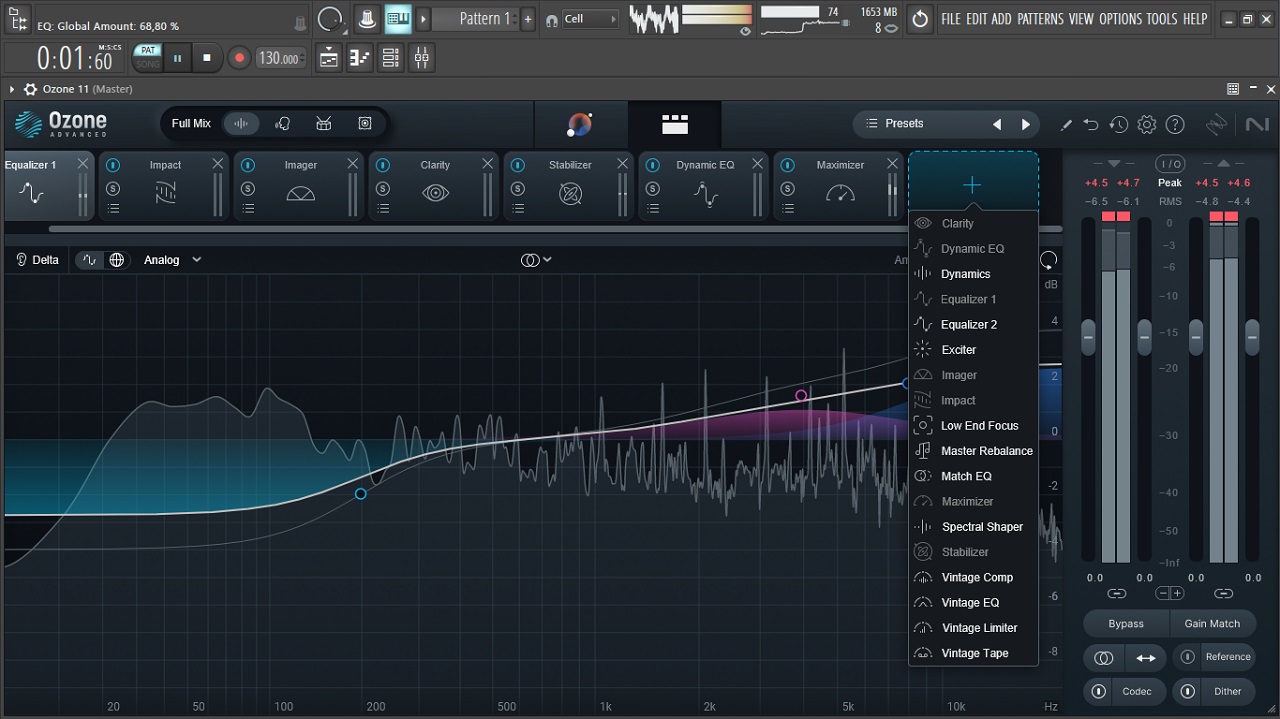Remove the Imager module with X
The image size is (1280, 719).
353,164
